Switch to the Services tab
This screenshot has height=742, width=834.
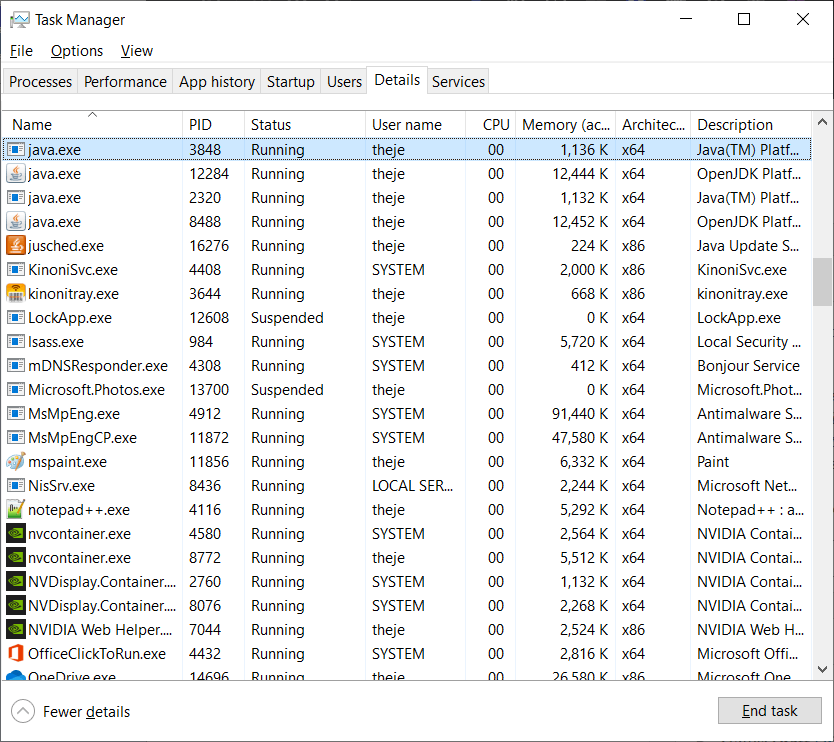(458, 82)
